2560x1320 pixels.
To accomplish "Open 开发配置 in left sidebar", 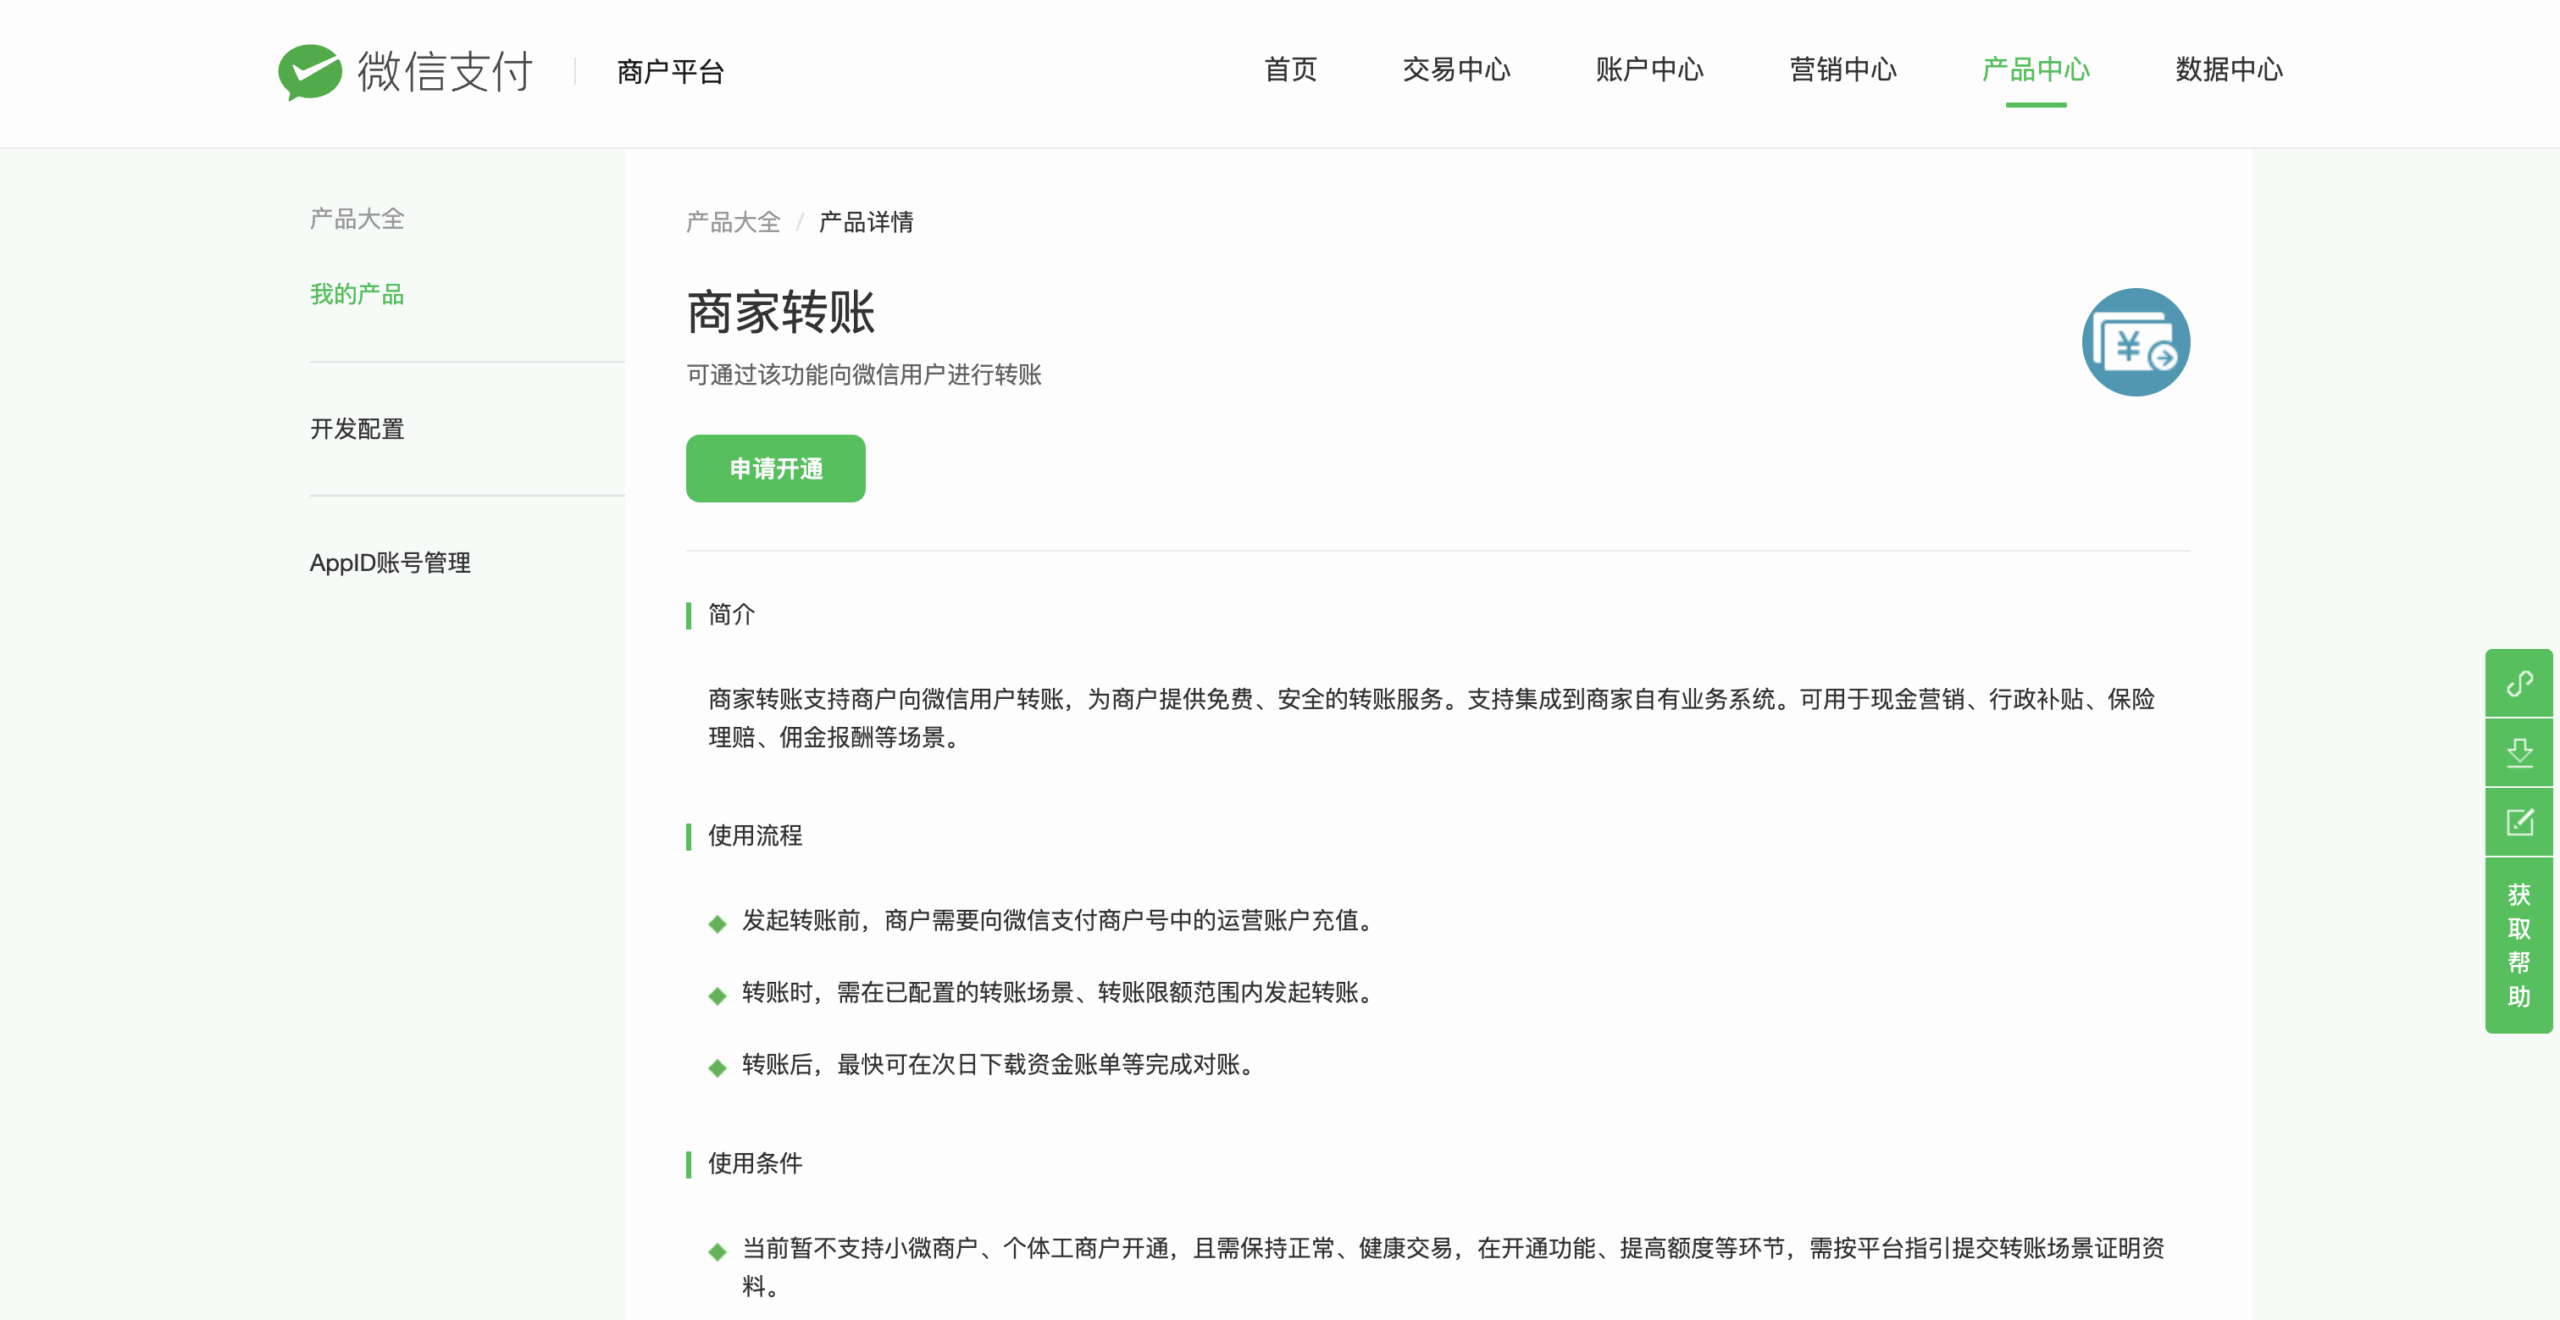I will 356,429.
